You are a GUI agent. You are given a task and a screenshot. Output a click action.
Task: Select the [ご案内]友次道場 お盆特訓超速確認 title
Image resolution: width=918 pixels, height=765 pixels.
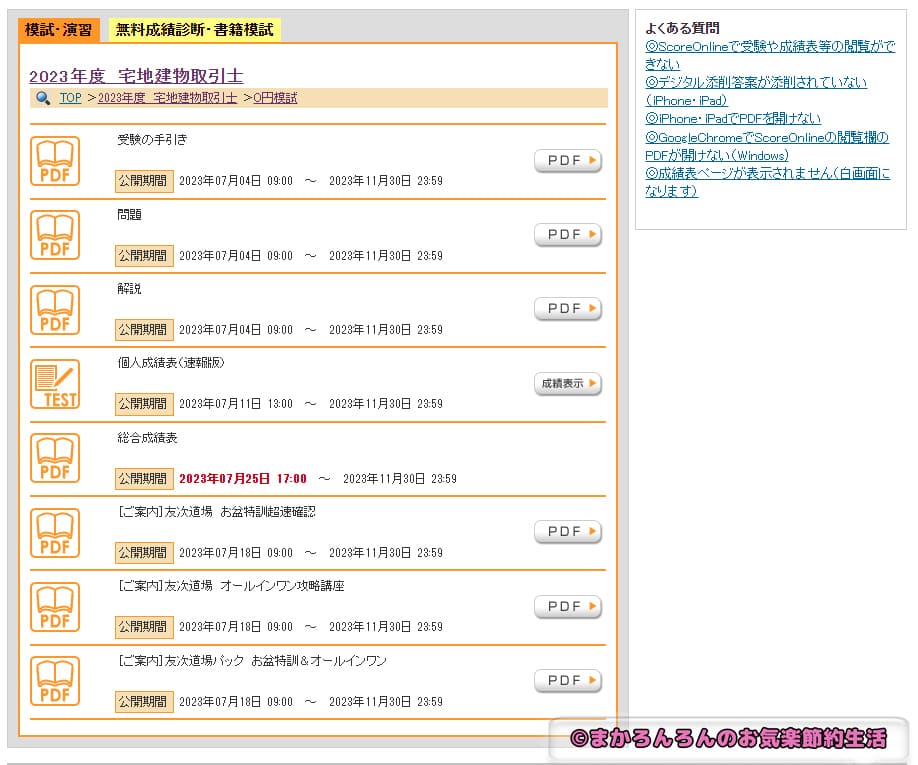[217, 512]
